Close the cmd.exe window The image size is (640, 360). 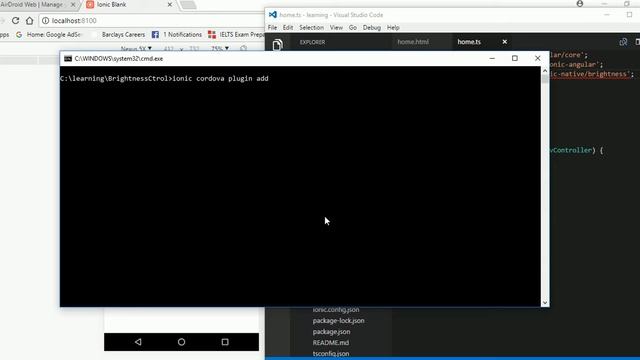point(538,58)
